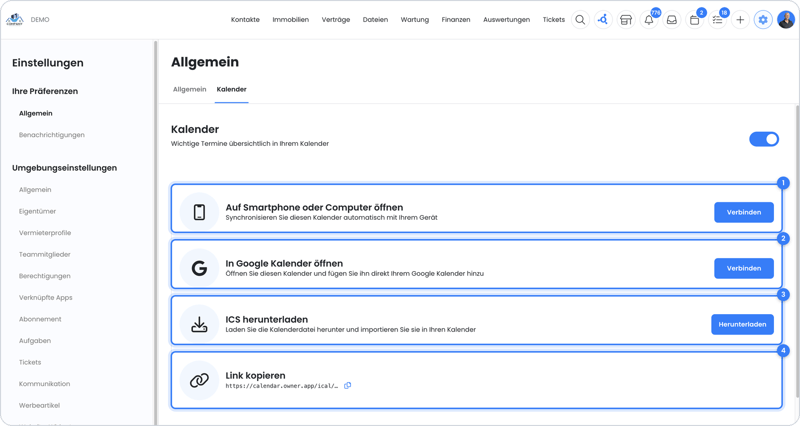Click ICS herunterladen title

(267, 319)
